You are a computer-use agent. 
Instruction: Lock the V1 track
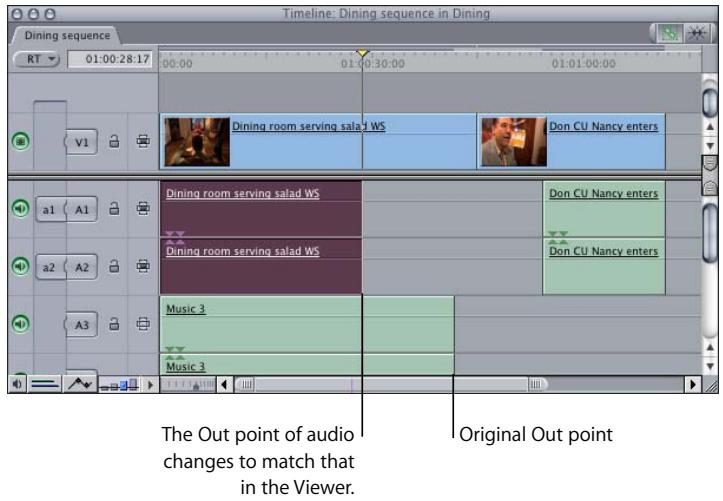tap(114, 141)
